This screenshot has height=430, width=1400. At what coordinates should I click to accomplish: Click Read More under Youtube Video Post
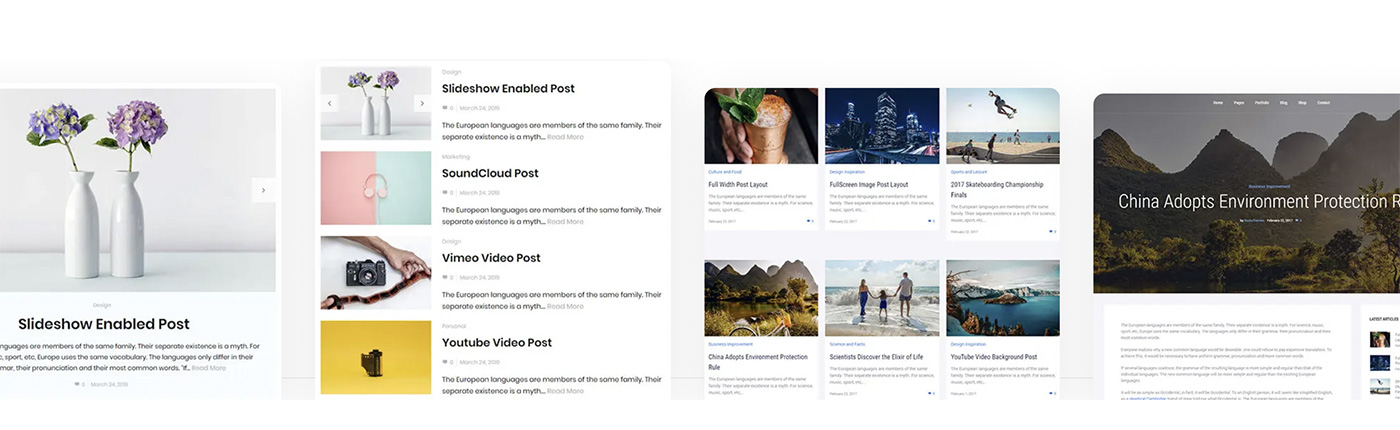(x=565, y=391)
